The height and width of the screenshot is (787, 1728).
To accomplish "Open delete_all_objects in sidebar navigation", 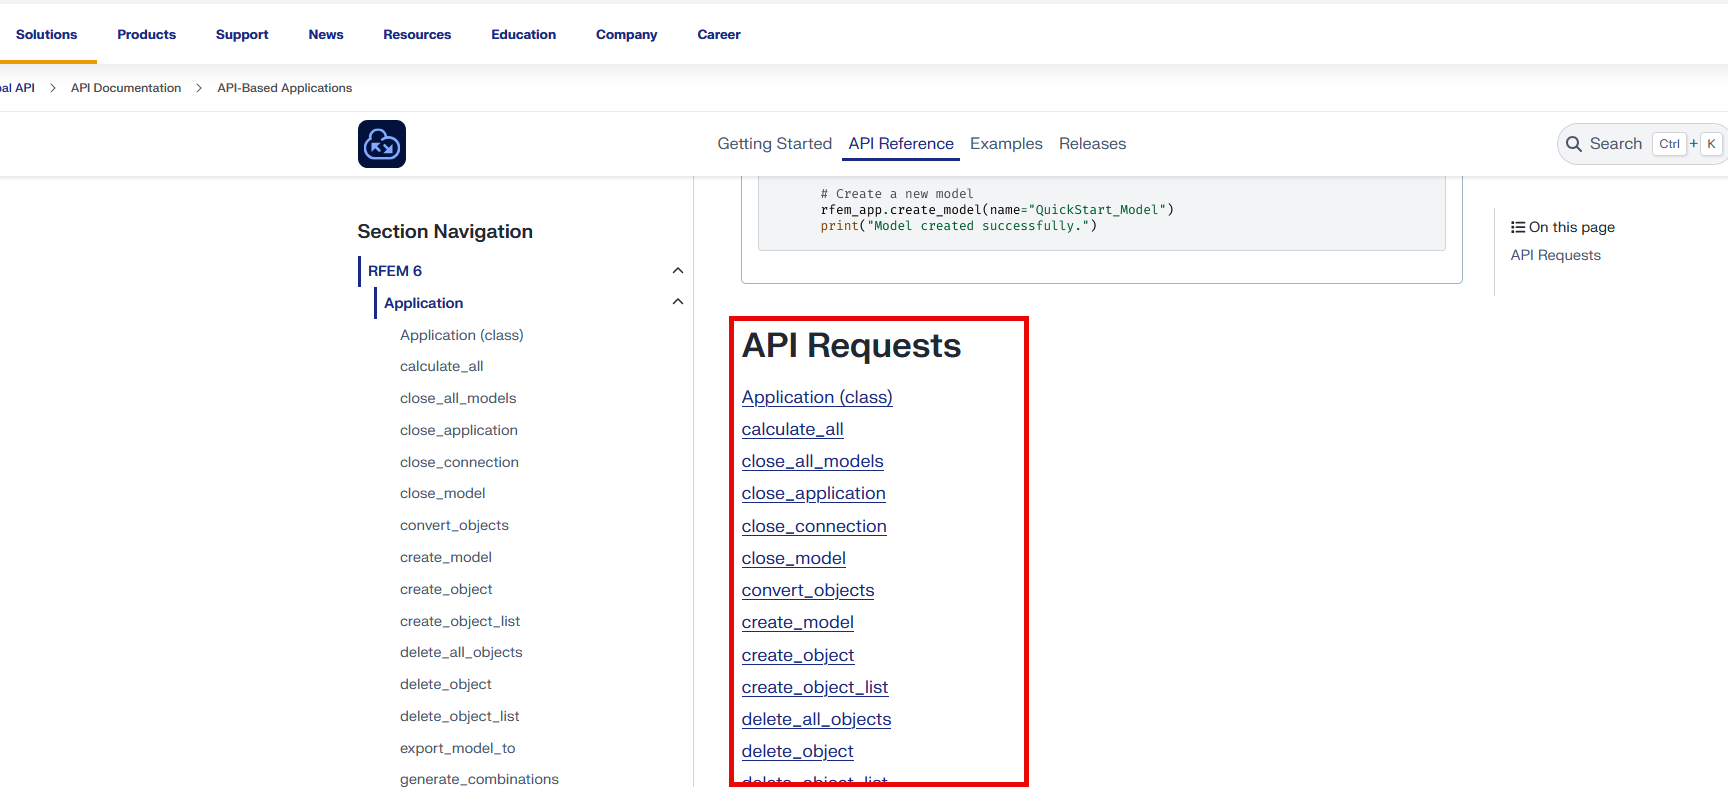I will coord(461,652).
